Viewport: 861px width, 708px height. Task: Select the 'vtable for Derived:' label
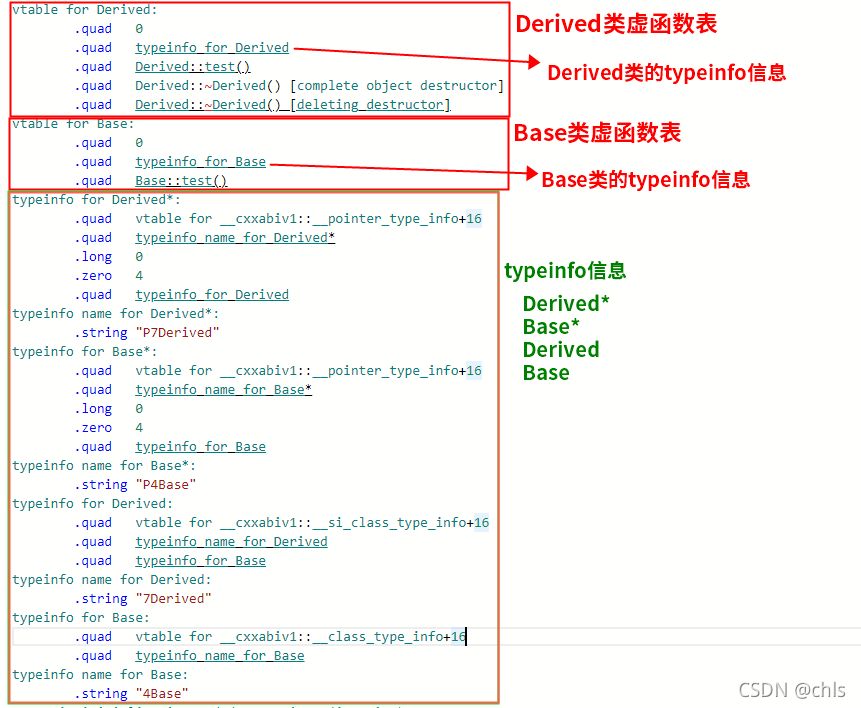pyautogui.click(x=85, y=9)
